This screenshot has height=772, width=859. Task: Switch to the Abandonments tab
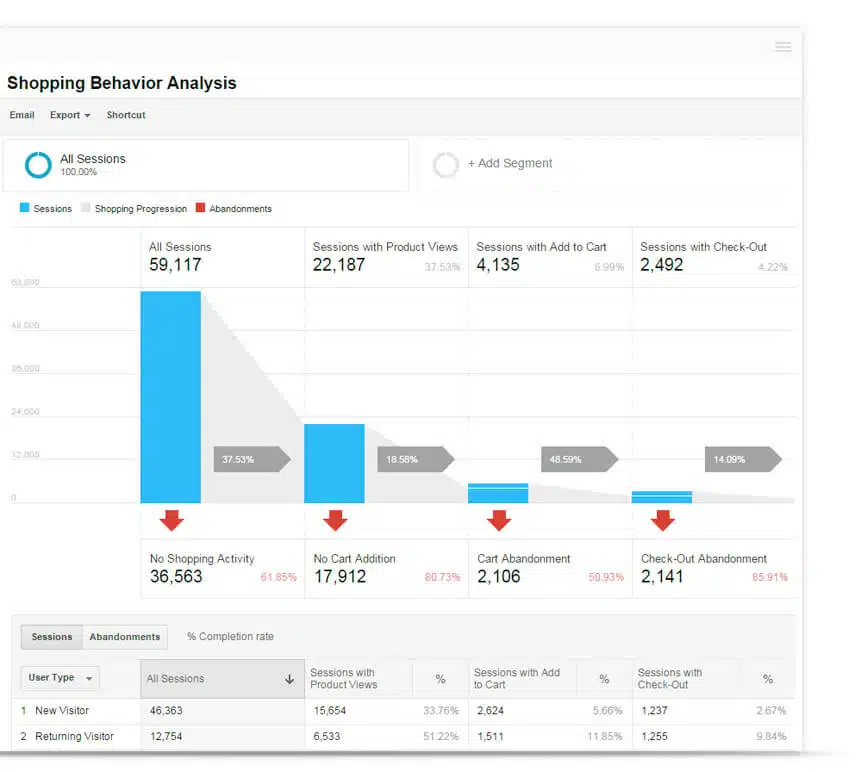(x=125, y=637)
